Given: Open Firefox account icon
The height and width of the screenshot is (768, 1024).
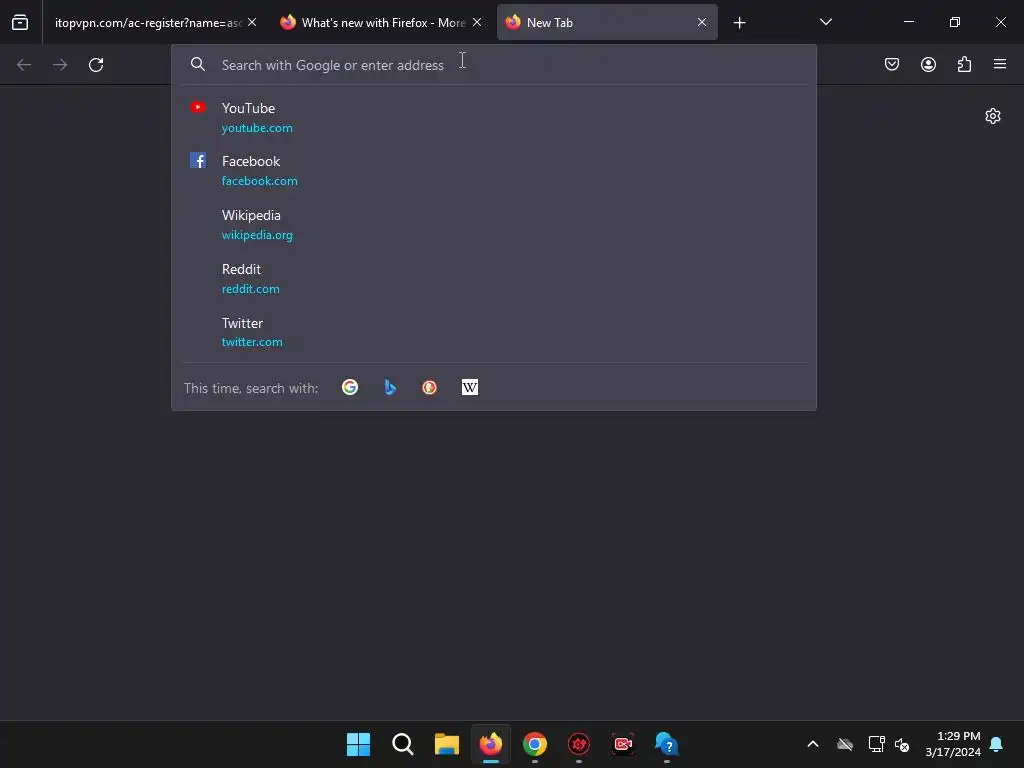Looking at the screenshot, I should (x=928, y=64).
